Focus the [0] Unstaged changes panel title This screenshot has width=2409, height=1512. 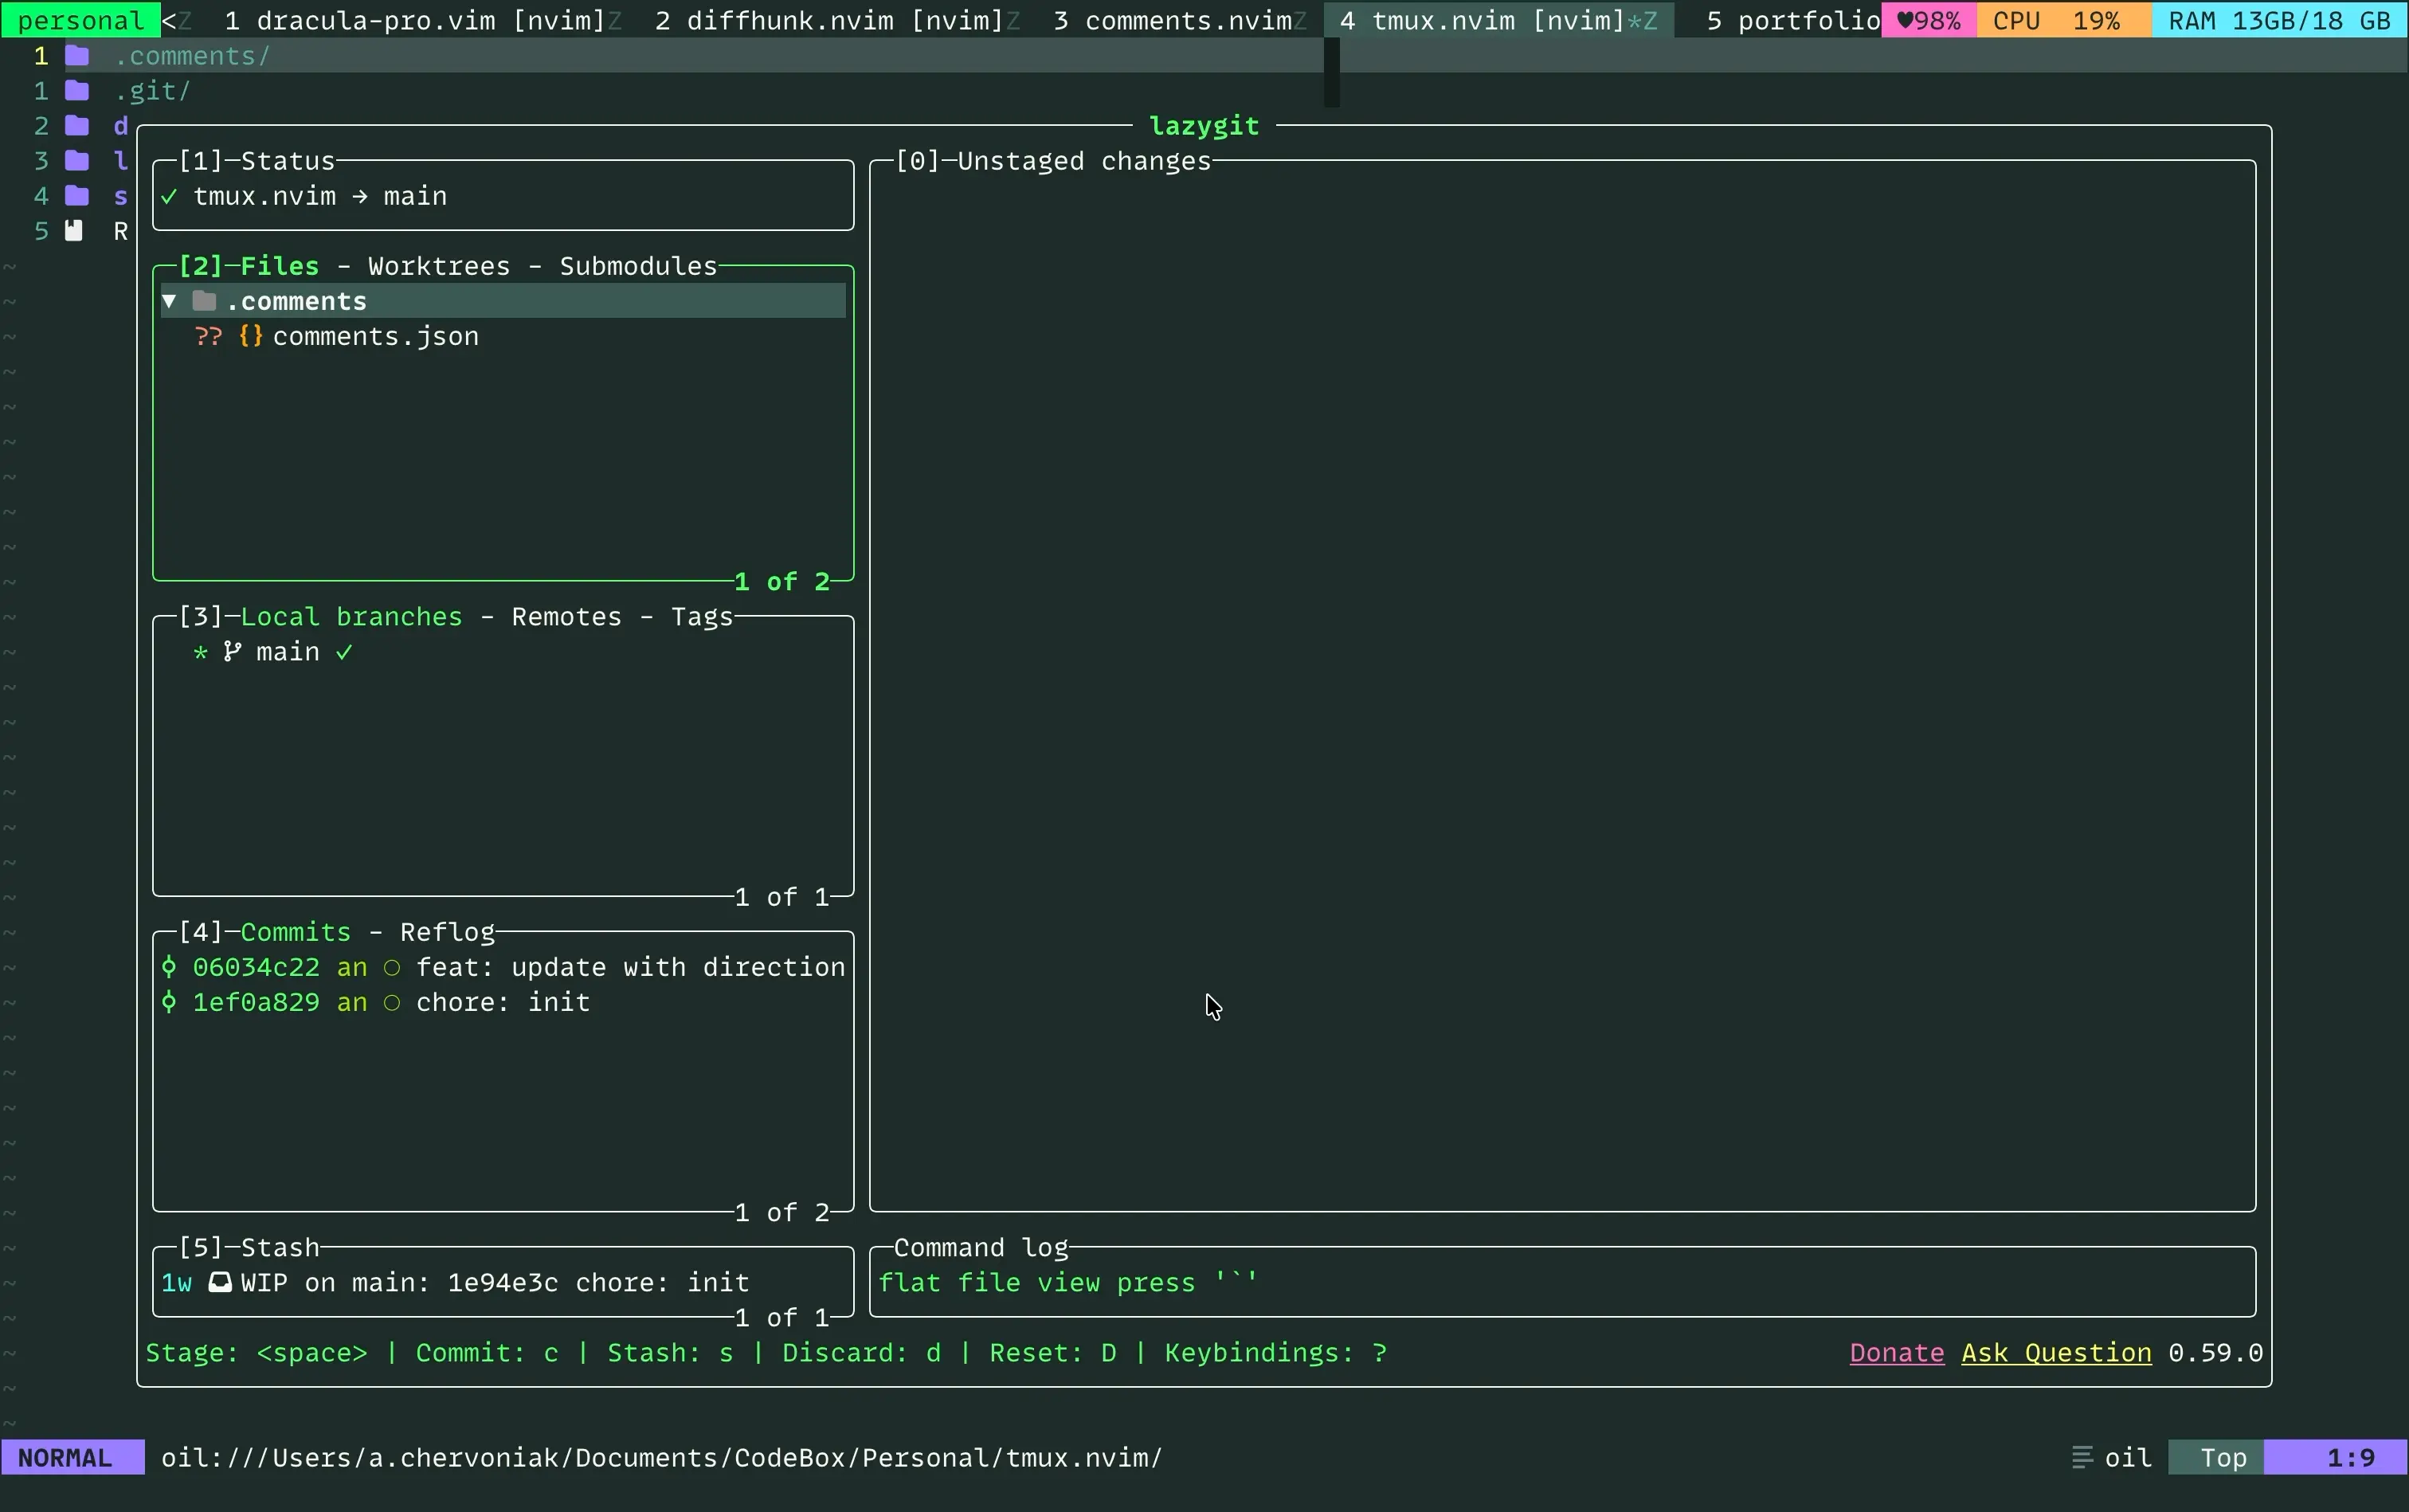click(1053, 161)
